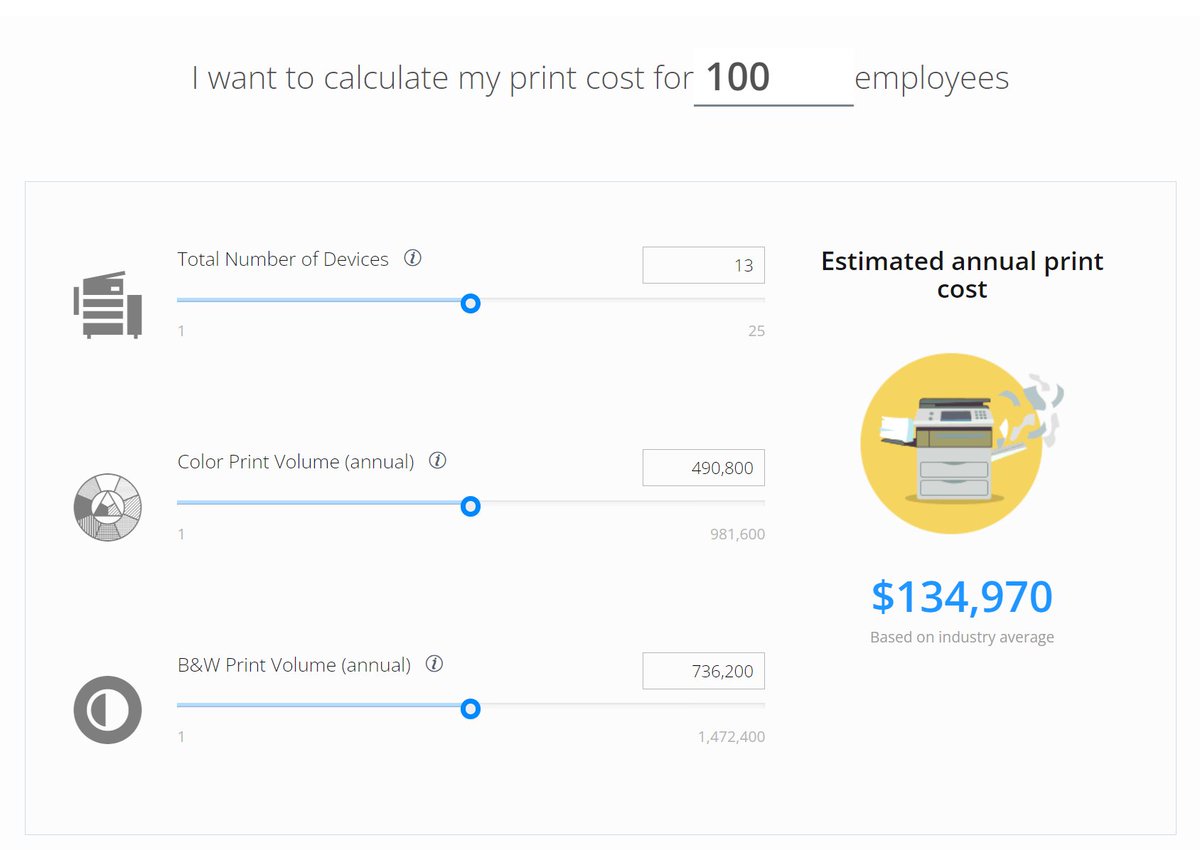
Task: Click the 'Estimated annual print cost' heading
Action: tap(962, 275)
